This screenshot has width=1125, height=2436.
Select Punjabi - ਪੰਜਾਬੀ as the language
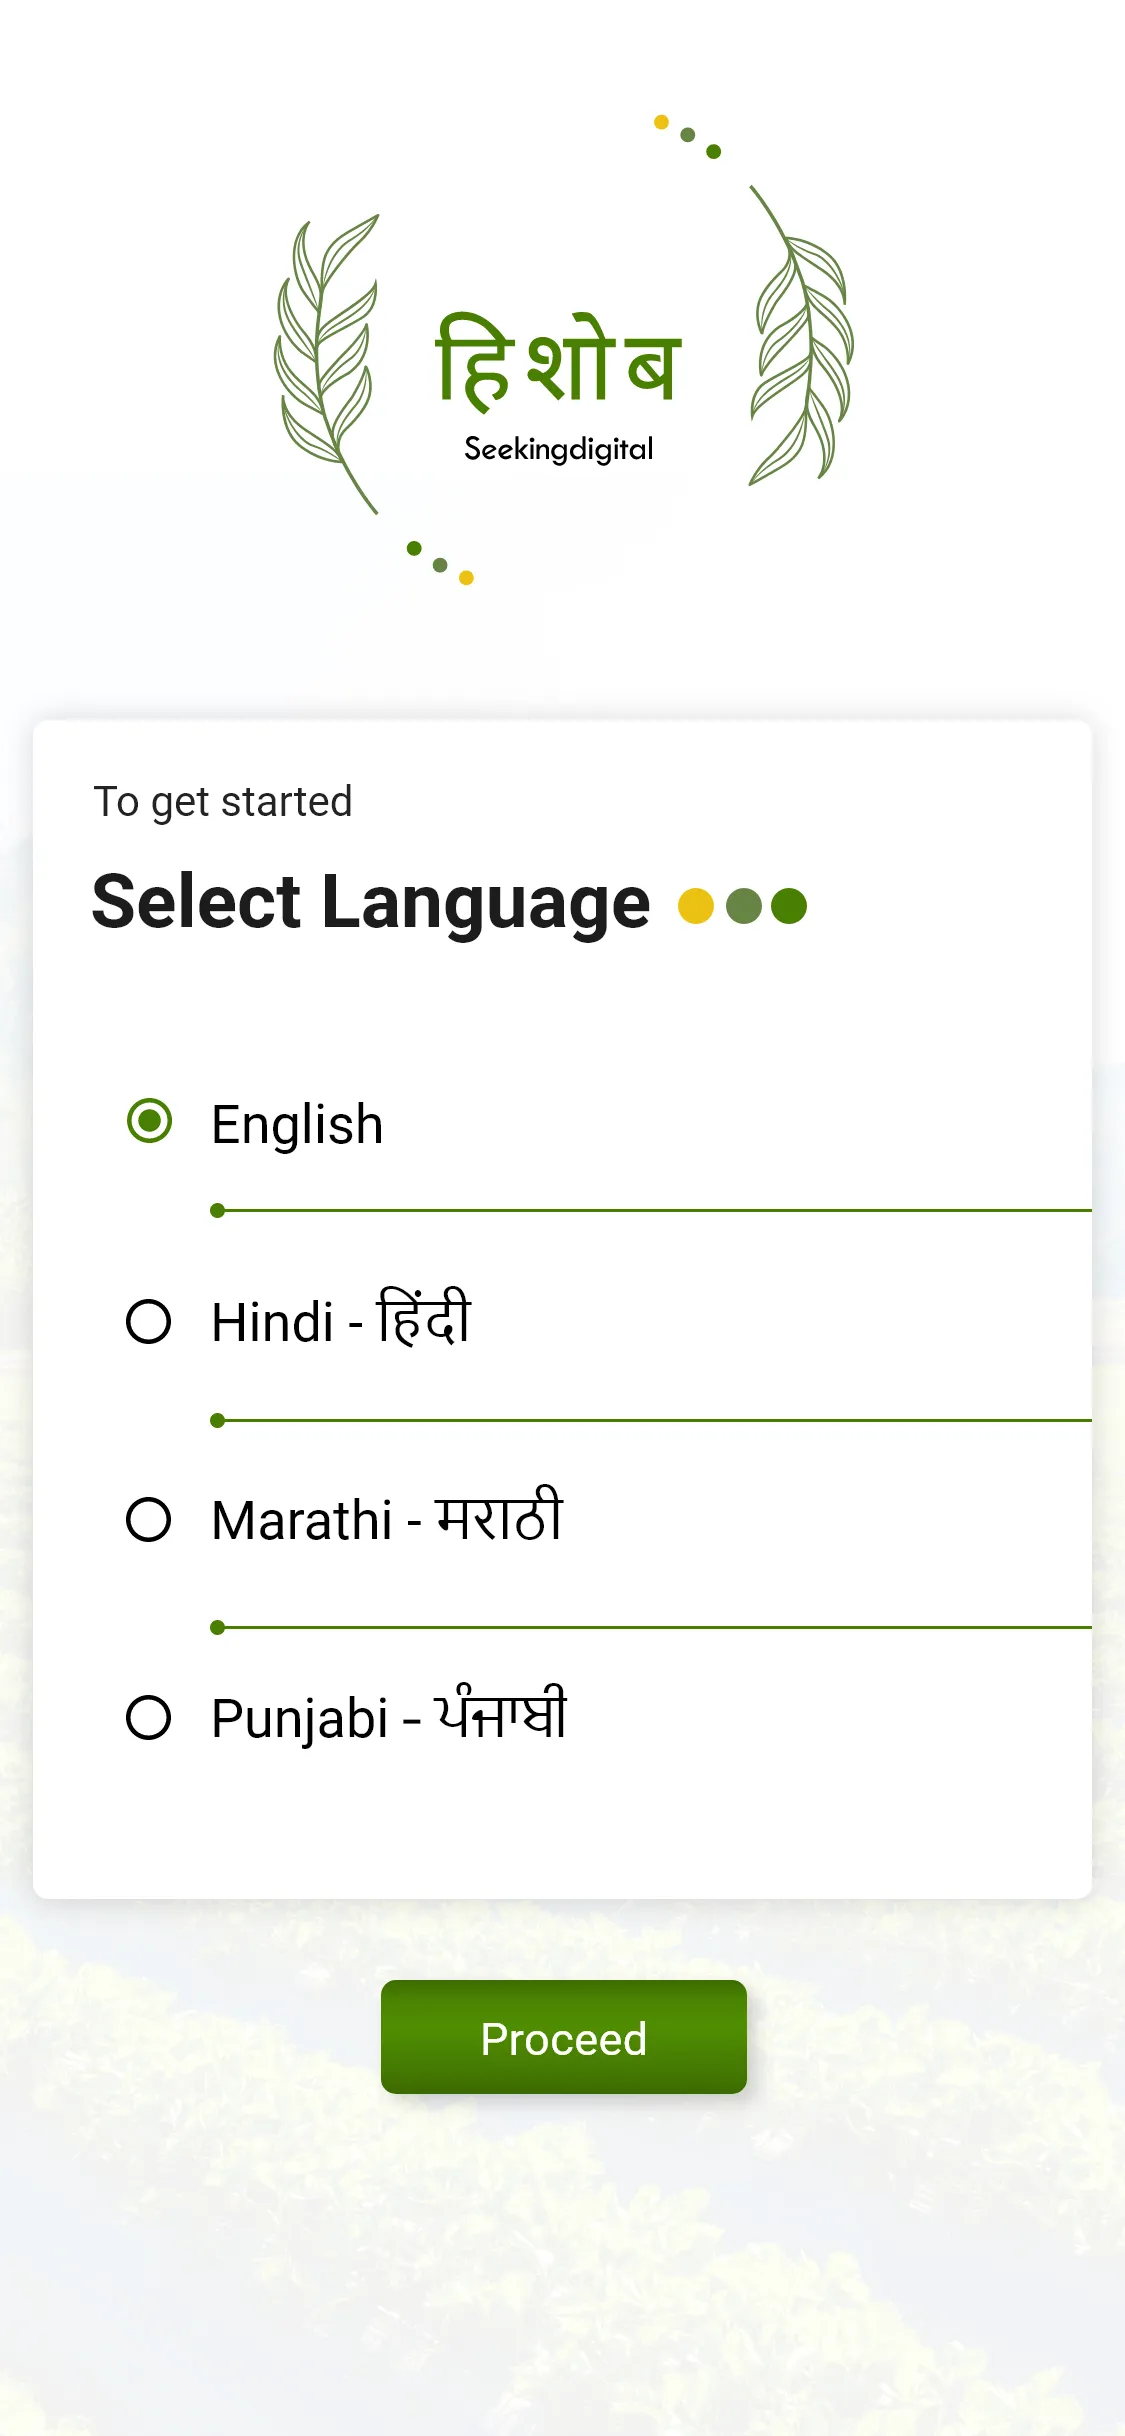coord(150,1716)
